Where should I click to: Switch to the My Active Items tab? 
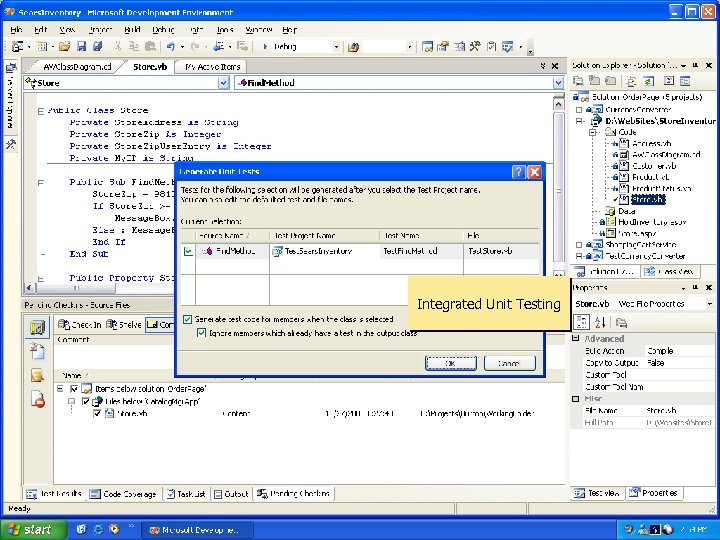(x=213, y=67)
